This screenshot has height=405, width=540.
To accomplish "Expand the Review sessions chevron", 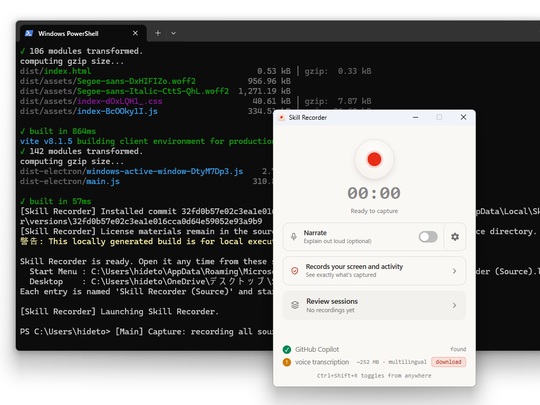I will [x=455, y=305].
